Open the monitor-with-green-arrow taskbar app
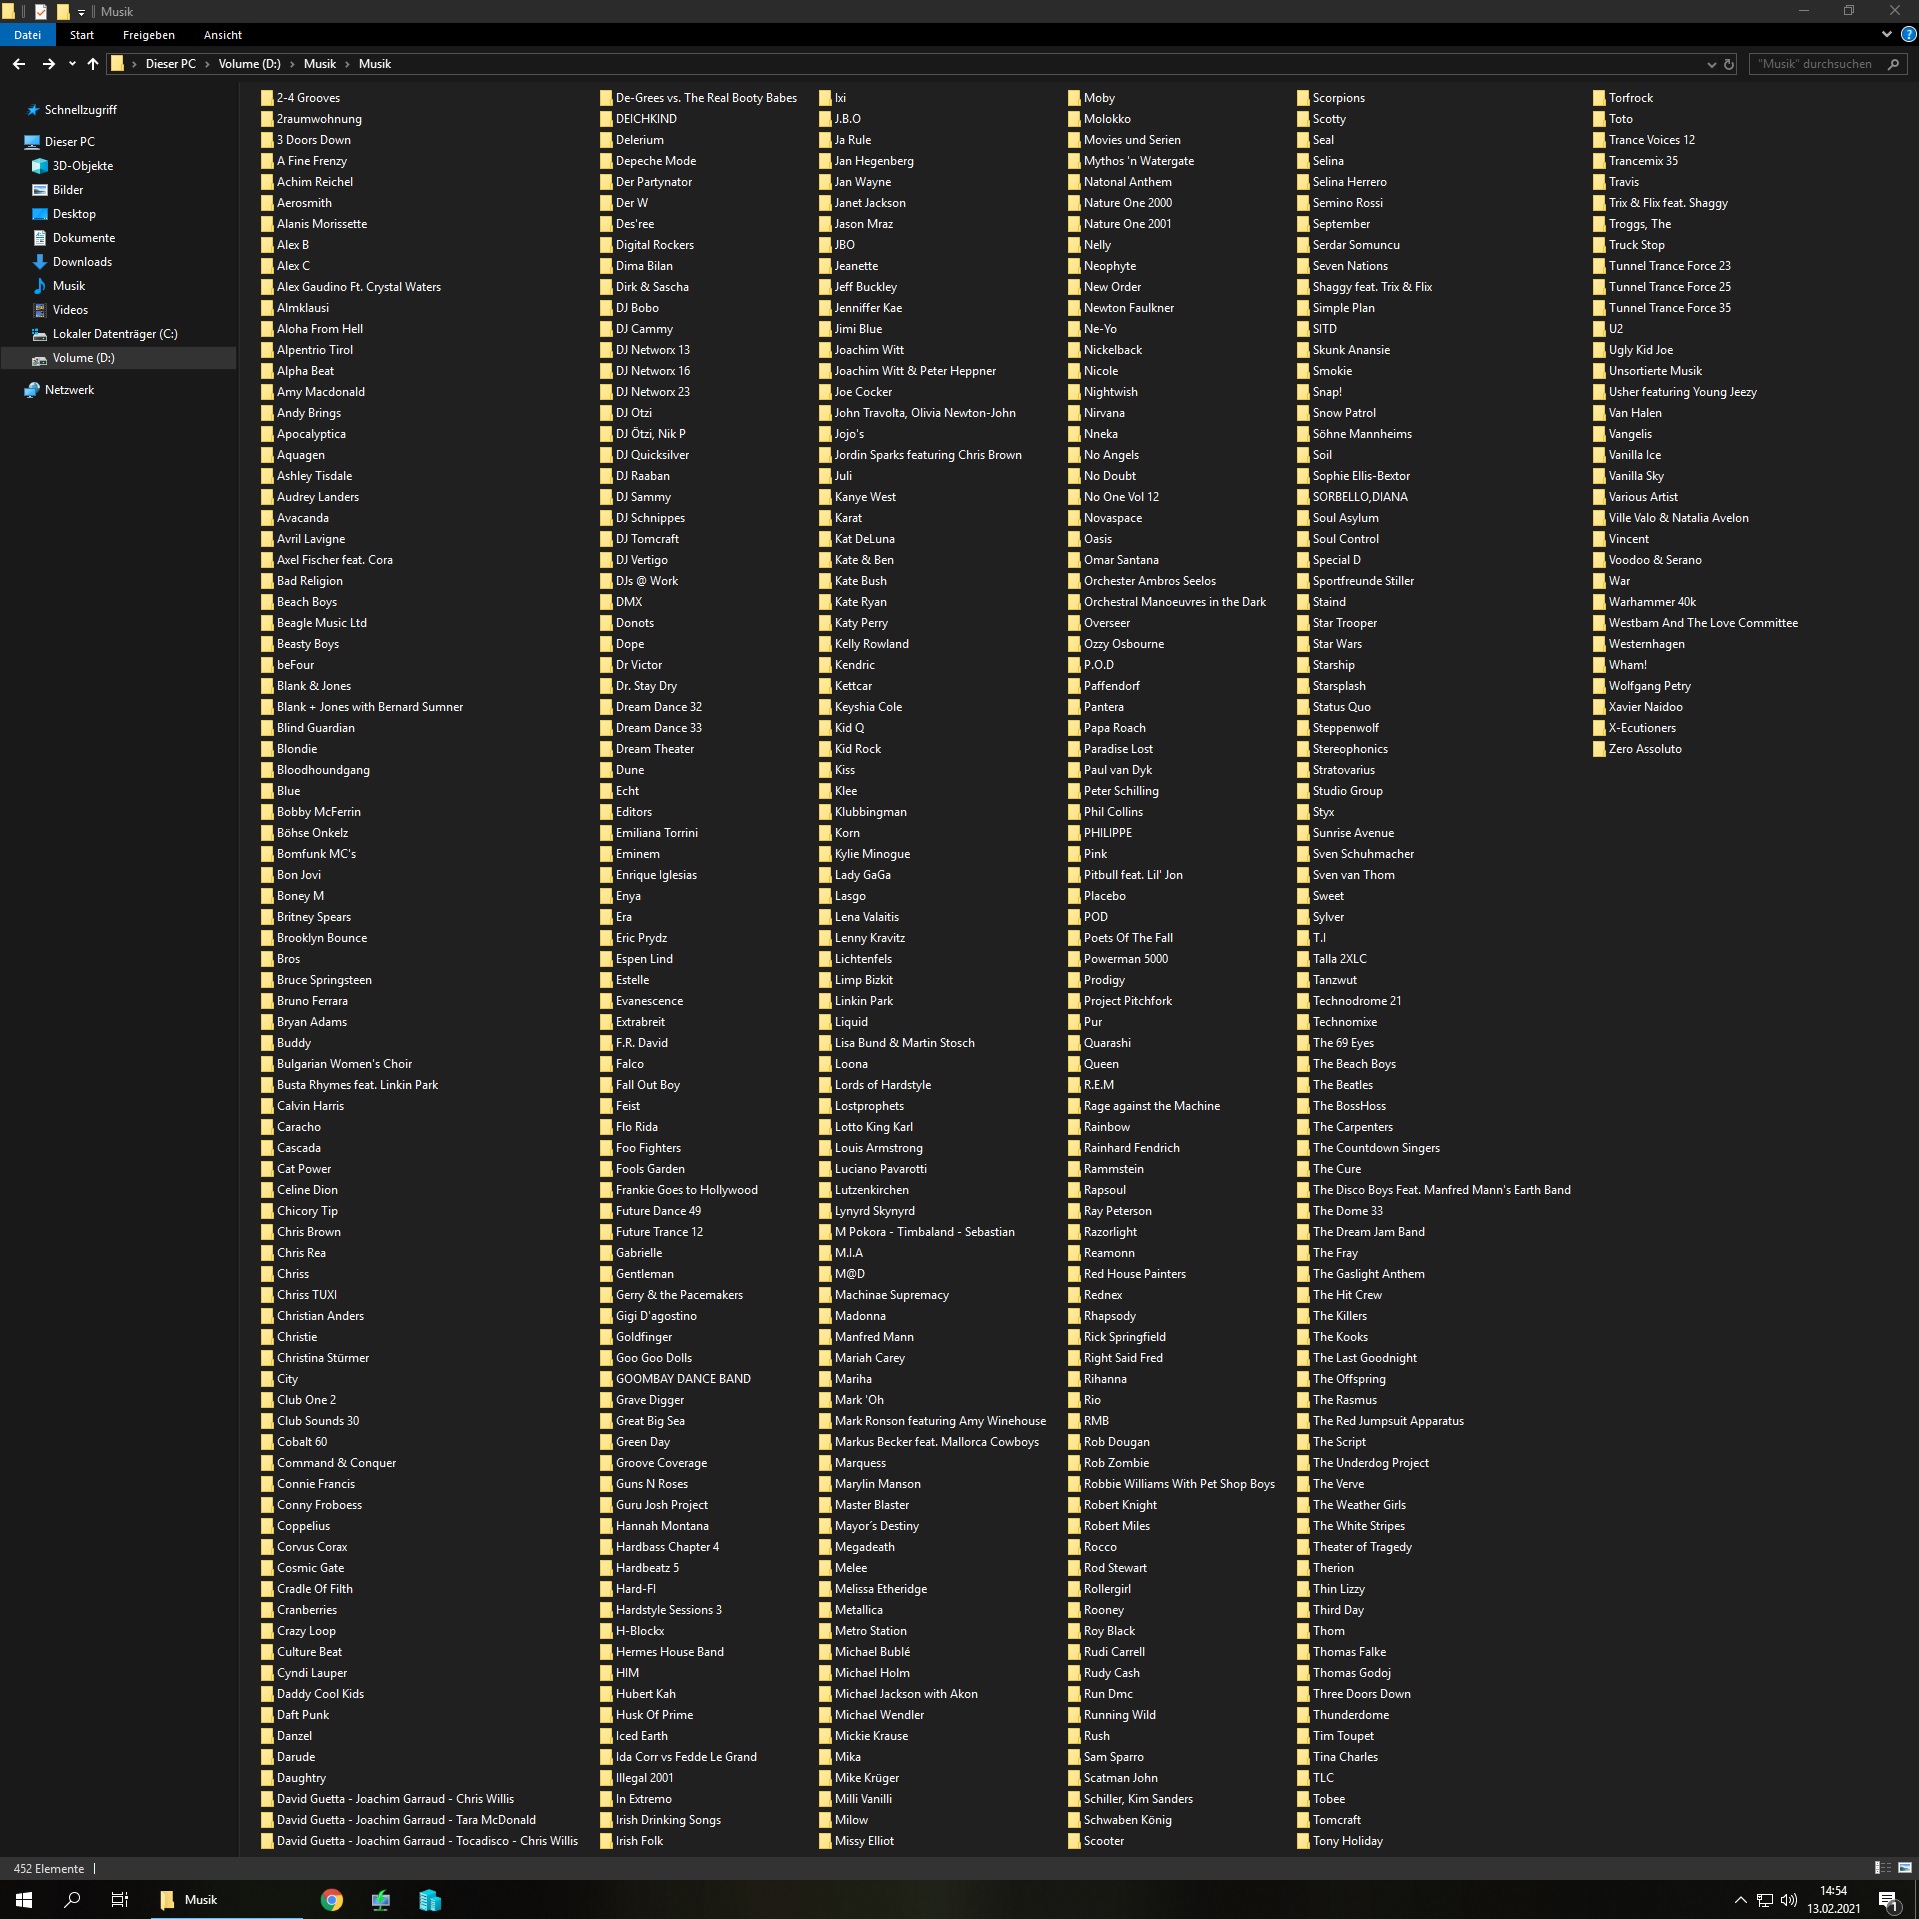1919x1919 pixels. (x=381, y=1899)
